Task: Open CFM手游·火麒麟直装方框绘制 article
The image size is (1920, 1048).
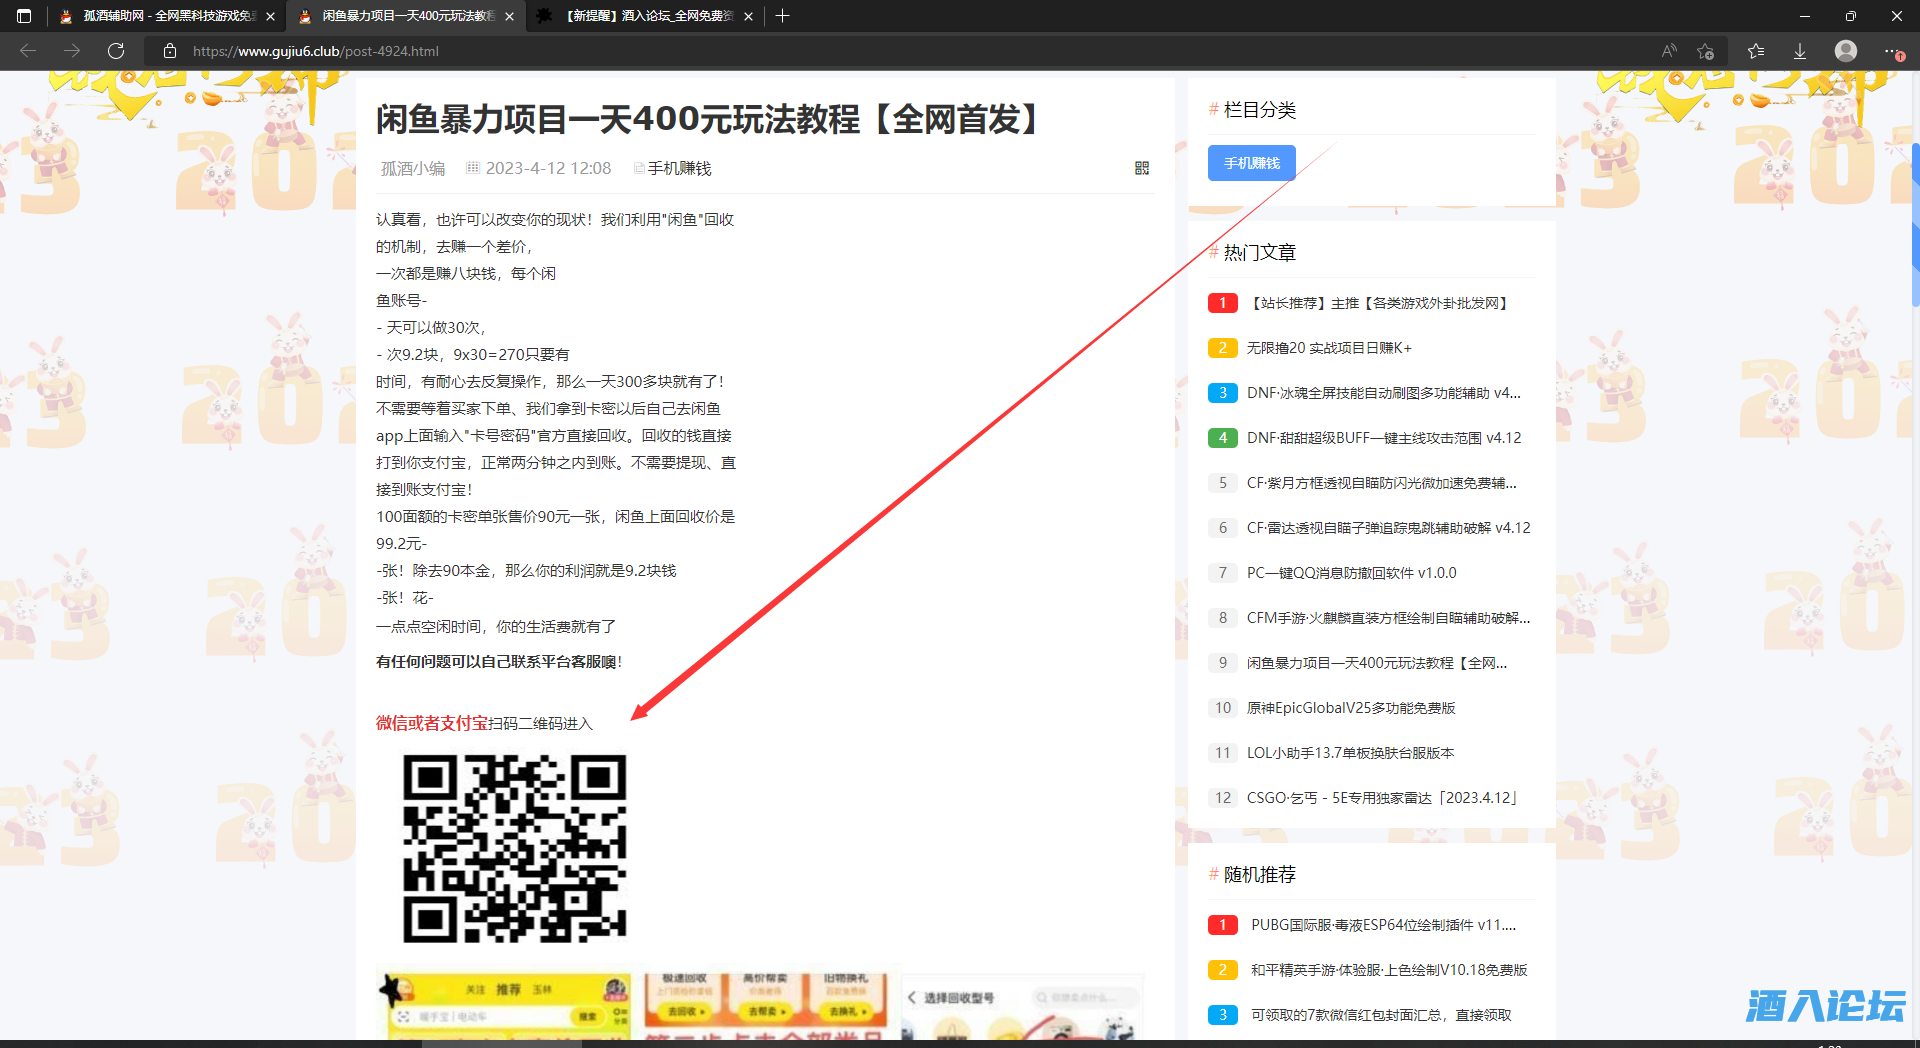Action: click(1388, 618)
